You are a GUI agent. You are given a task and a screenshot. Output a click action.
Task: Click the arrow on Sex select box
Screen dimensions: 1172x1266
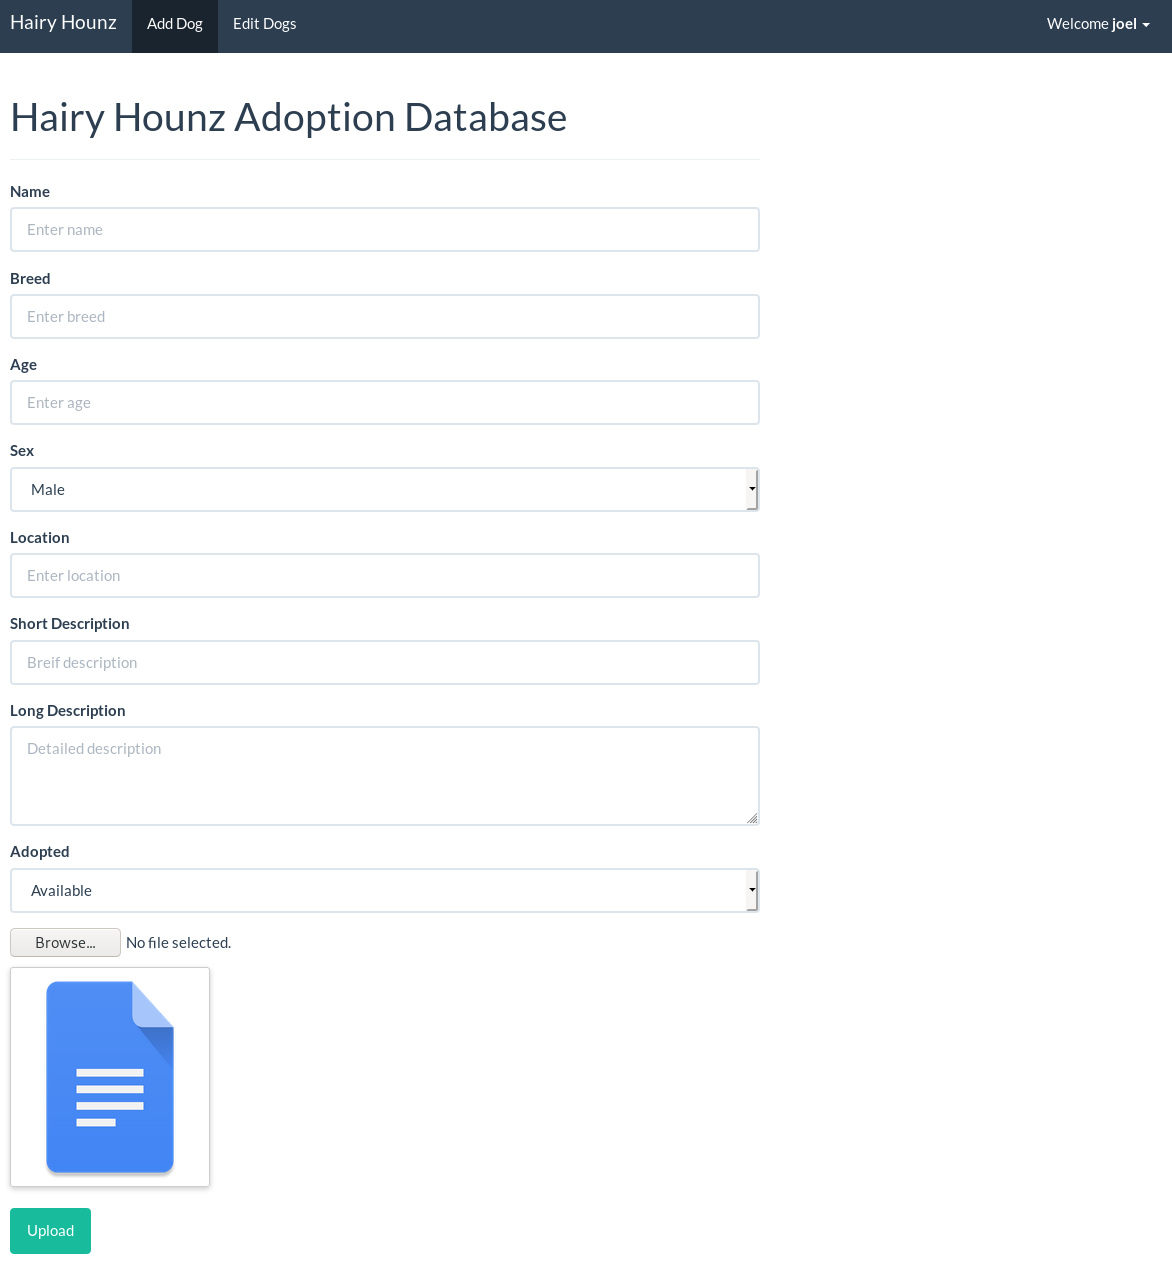point(752,490)
